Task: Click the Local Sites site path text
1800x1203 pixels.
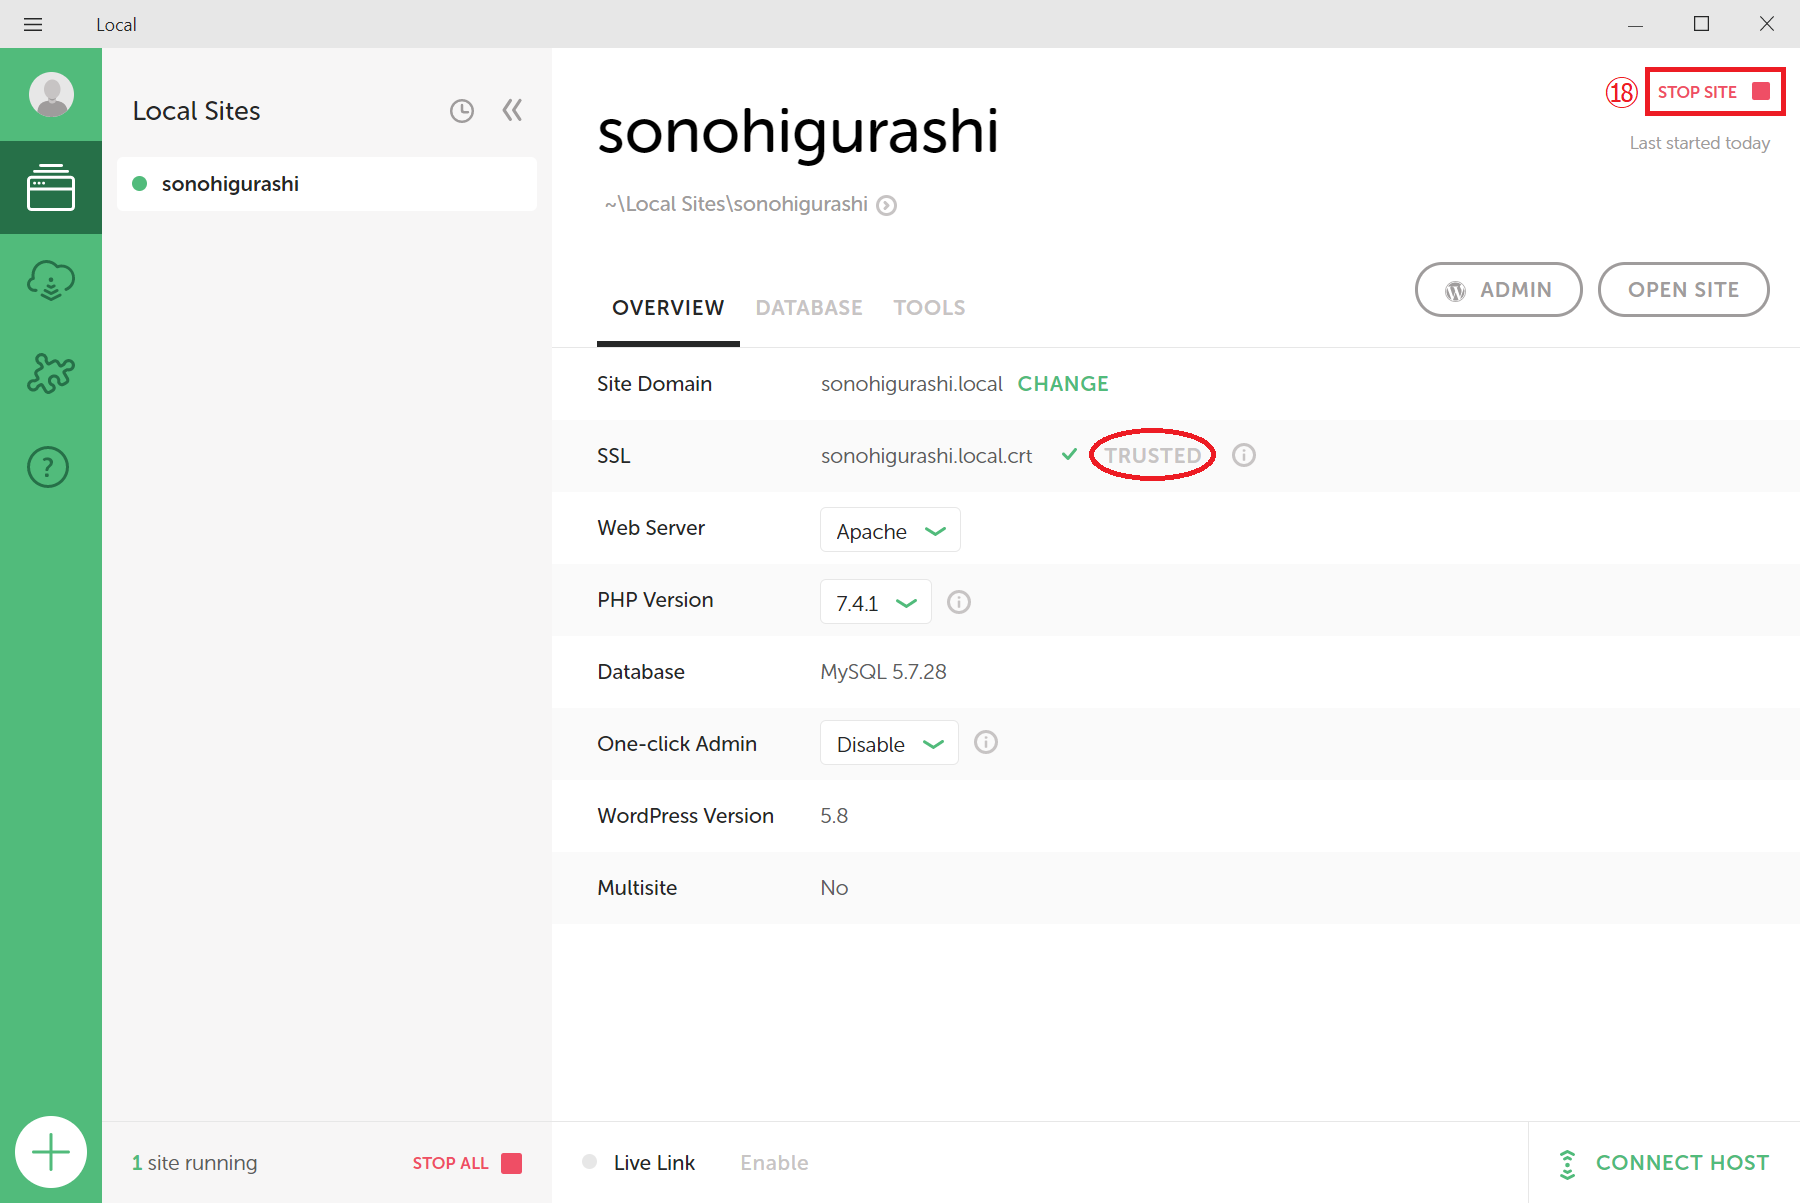Action: [736, 204]
